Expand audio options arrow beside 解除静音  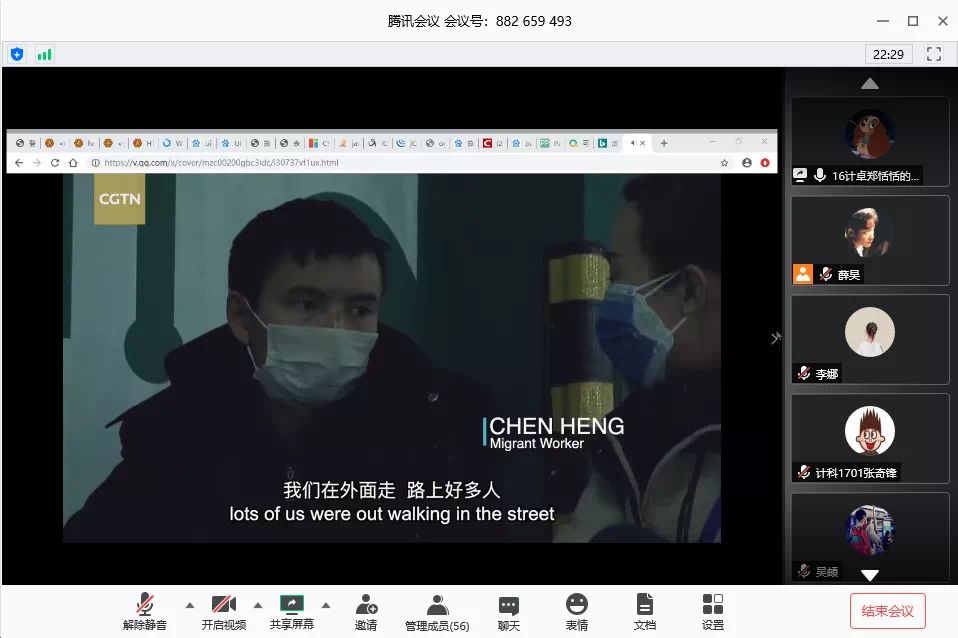(189, 604)
